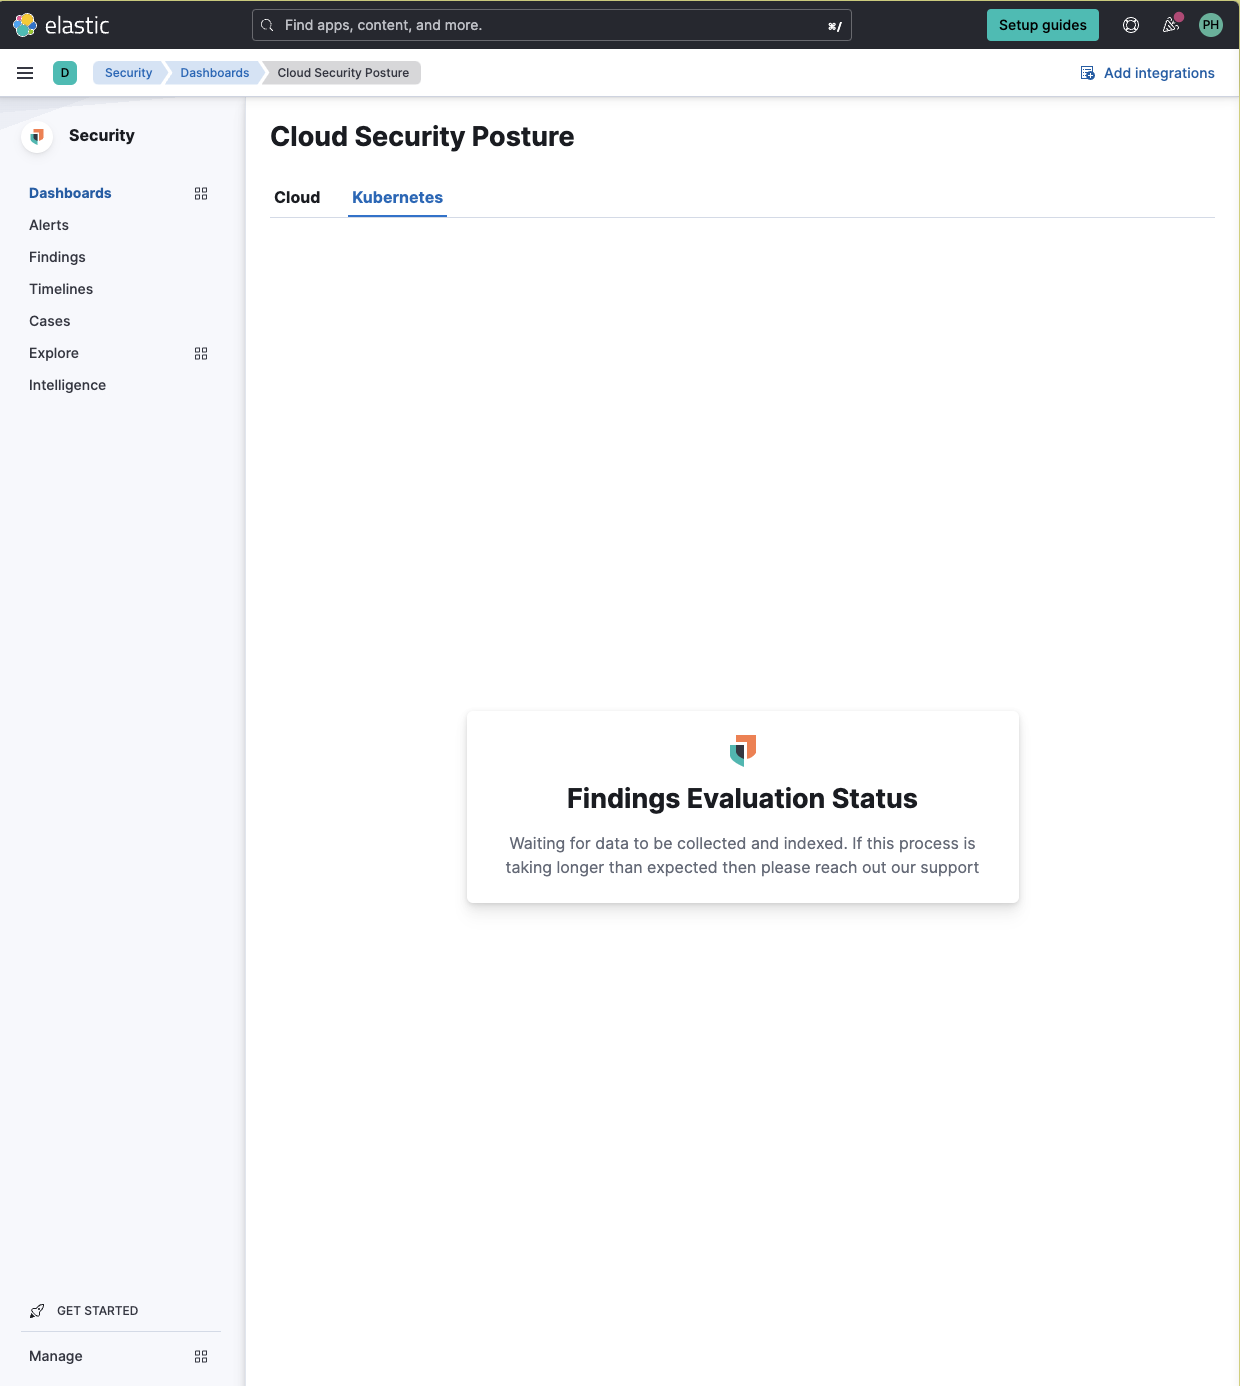1240x1386 pixels.
Task: Select the Kubernetes tab
Action: tap(397, 197)
